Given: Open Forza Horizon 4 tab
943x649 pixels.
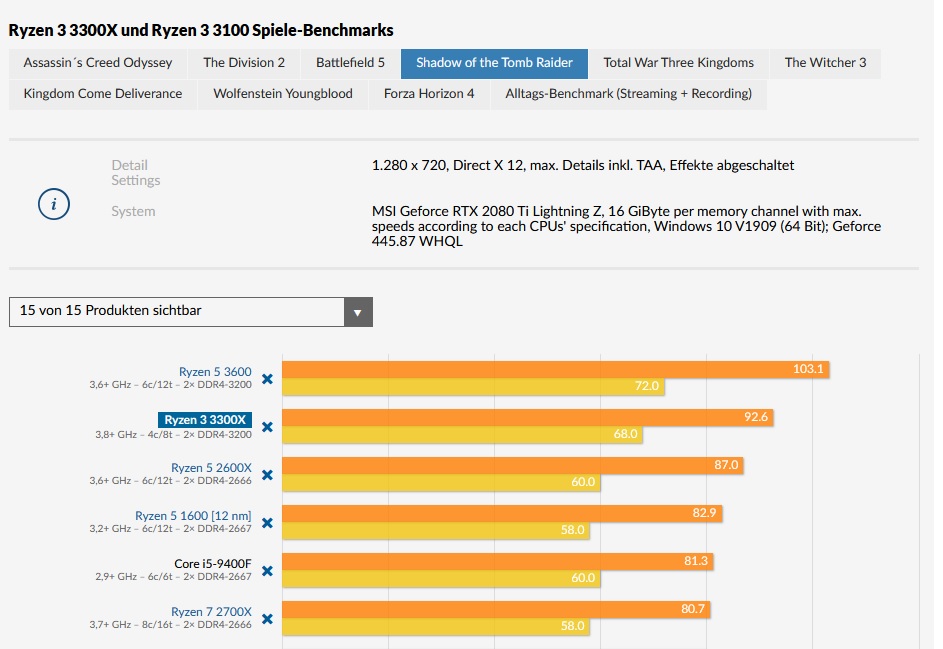Looking at the screenshot, I should [x=429, y=94].
